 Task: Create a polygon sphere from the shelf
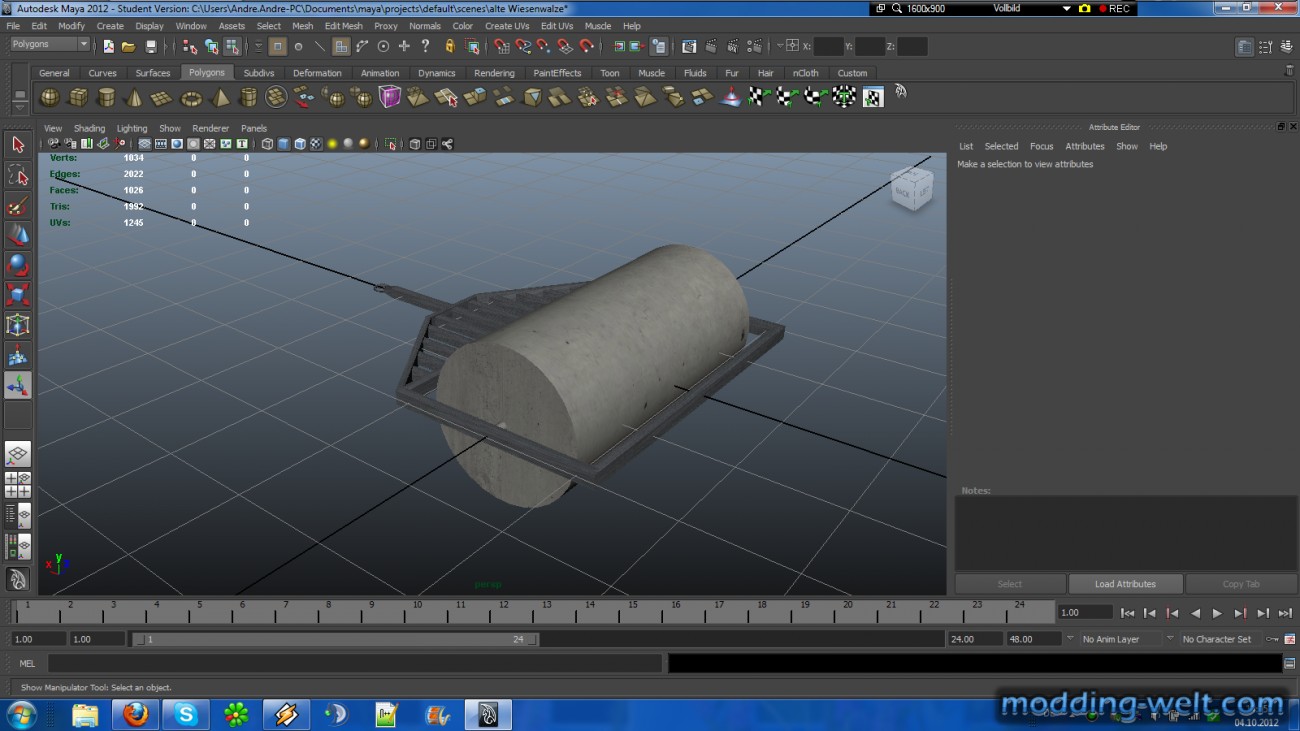click(x=49, y=97)
